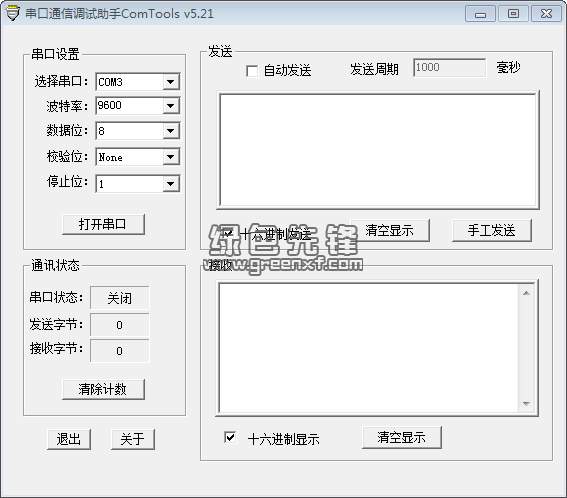Close the ComTools window
The image size is (567, 498).
[x=546, y=14]
